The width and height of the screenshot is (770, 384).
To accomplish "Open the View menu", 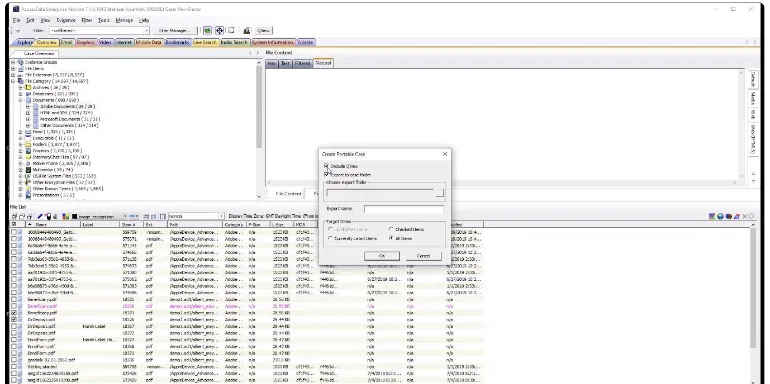I will [x=45, y=21].
